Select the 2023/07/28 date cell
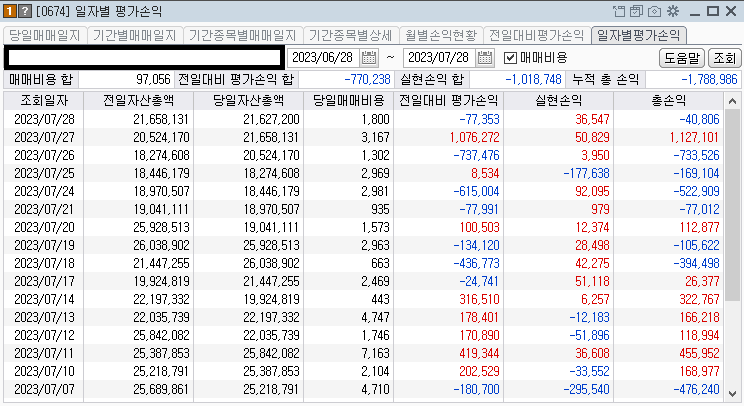The width and height of the screenshot is (744, 406). (x=44, y=119)
